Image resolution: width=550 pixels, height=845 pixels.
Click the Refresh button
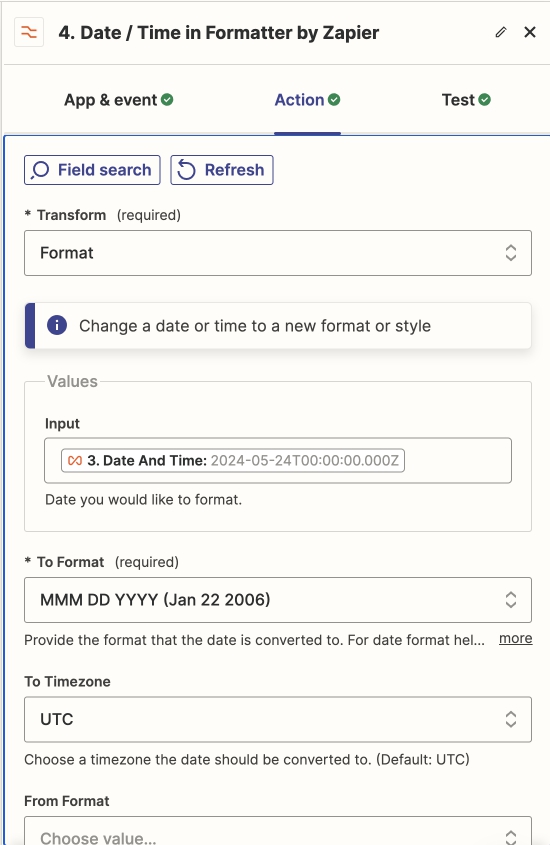[x=222, y=170]
